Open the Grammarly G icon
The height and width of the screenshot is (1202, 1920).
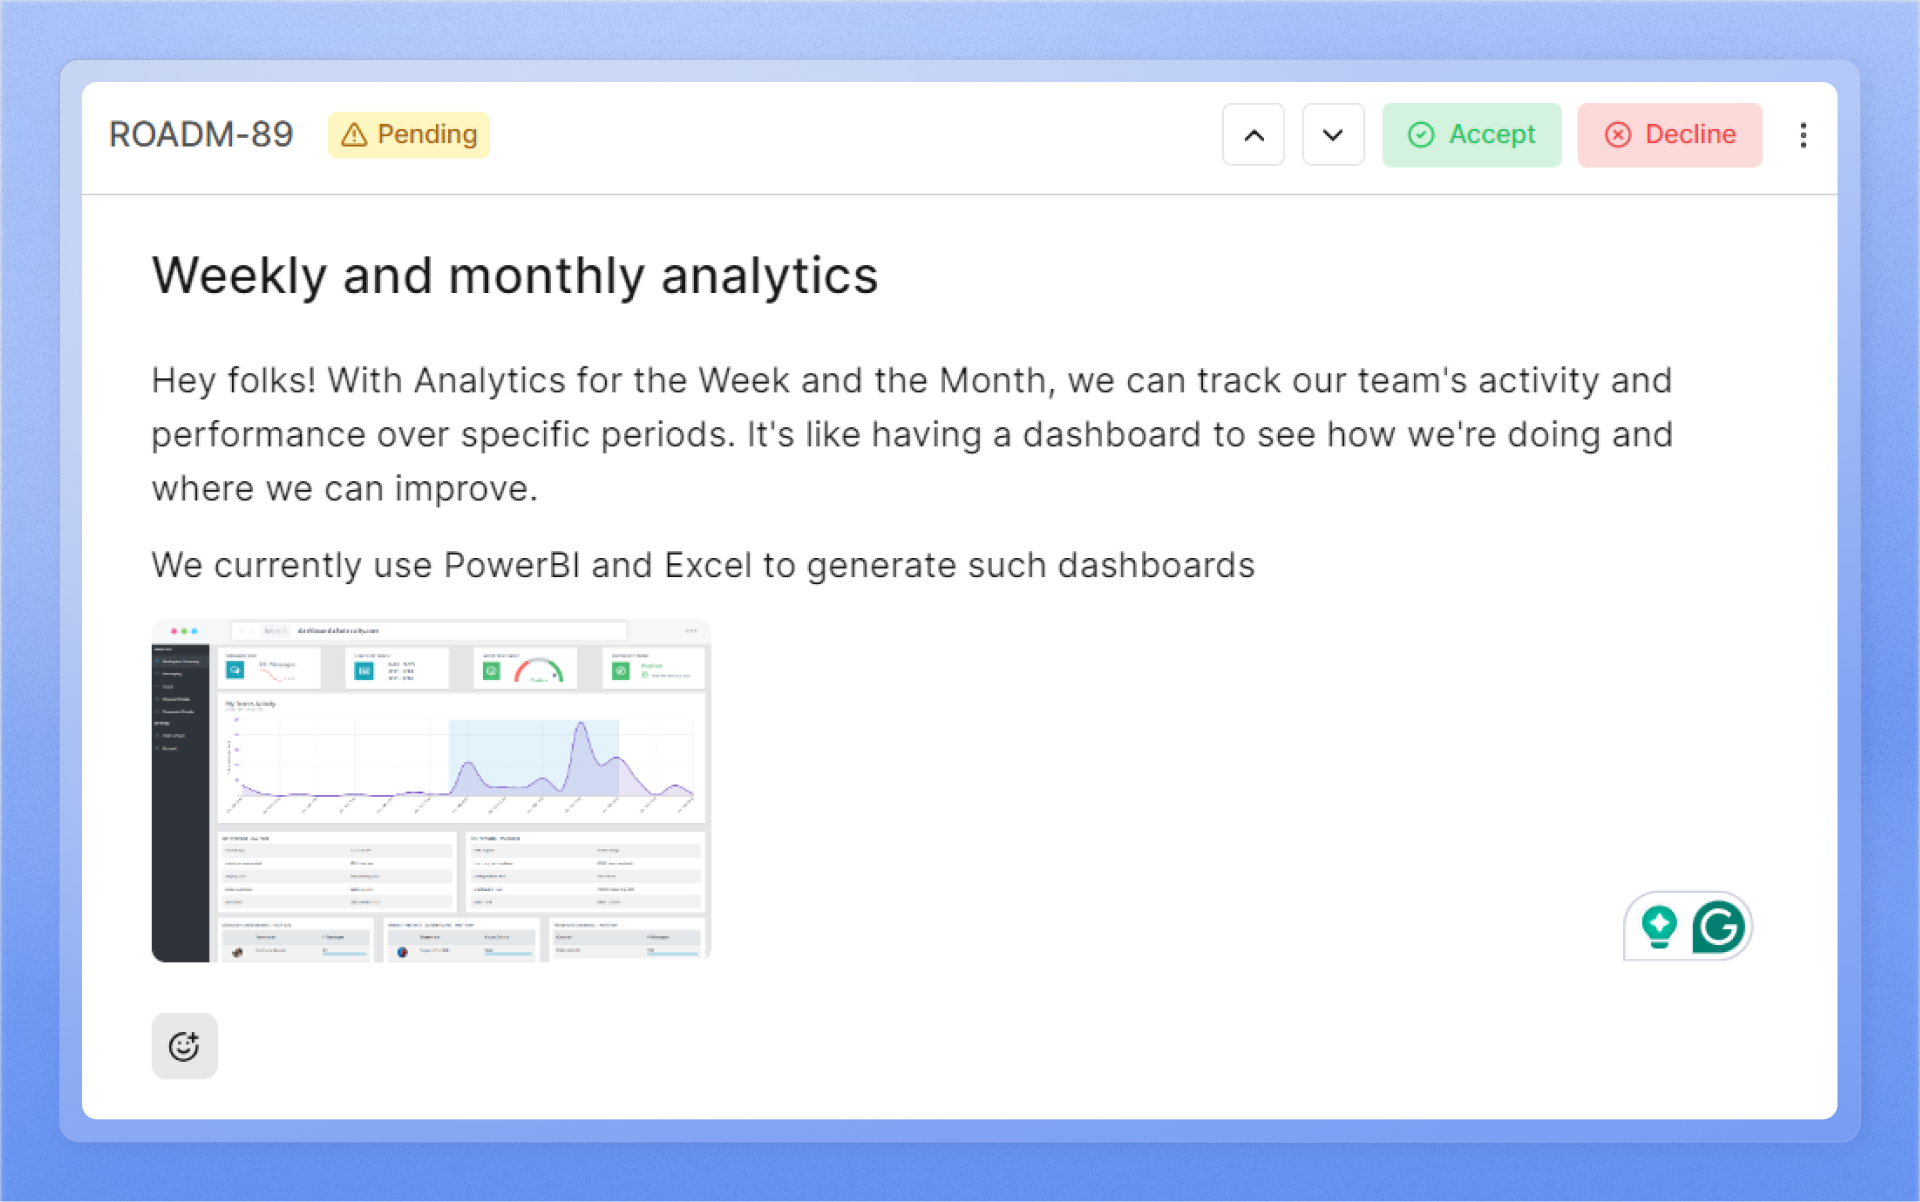[1718, 926]
